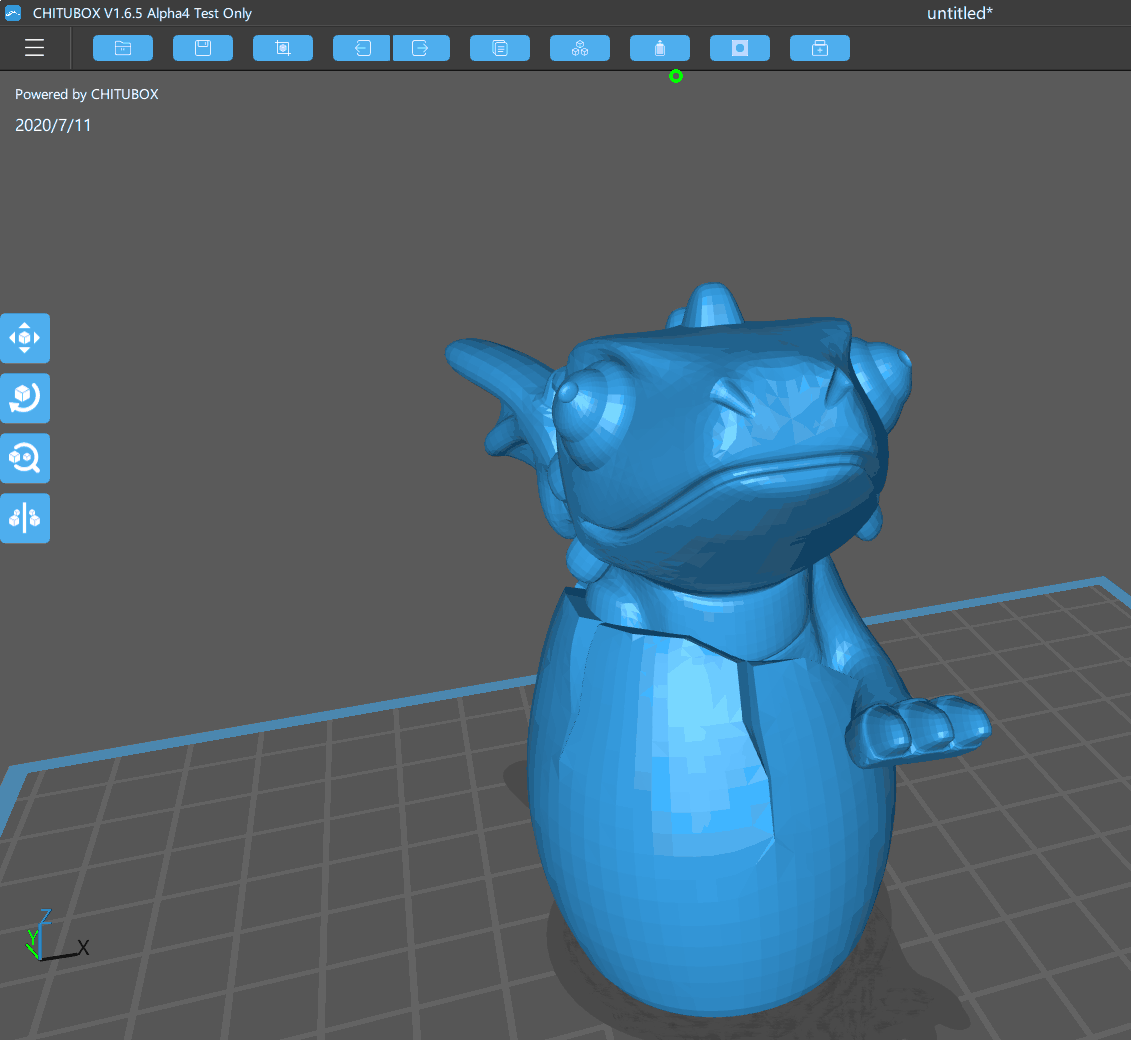Open the hamburger menu

[x=34, y=47]
